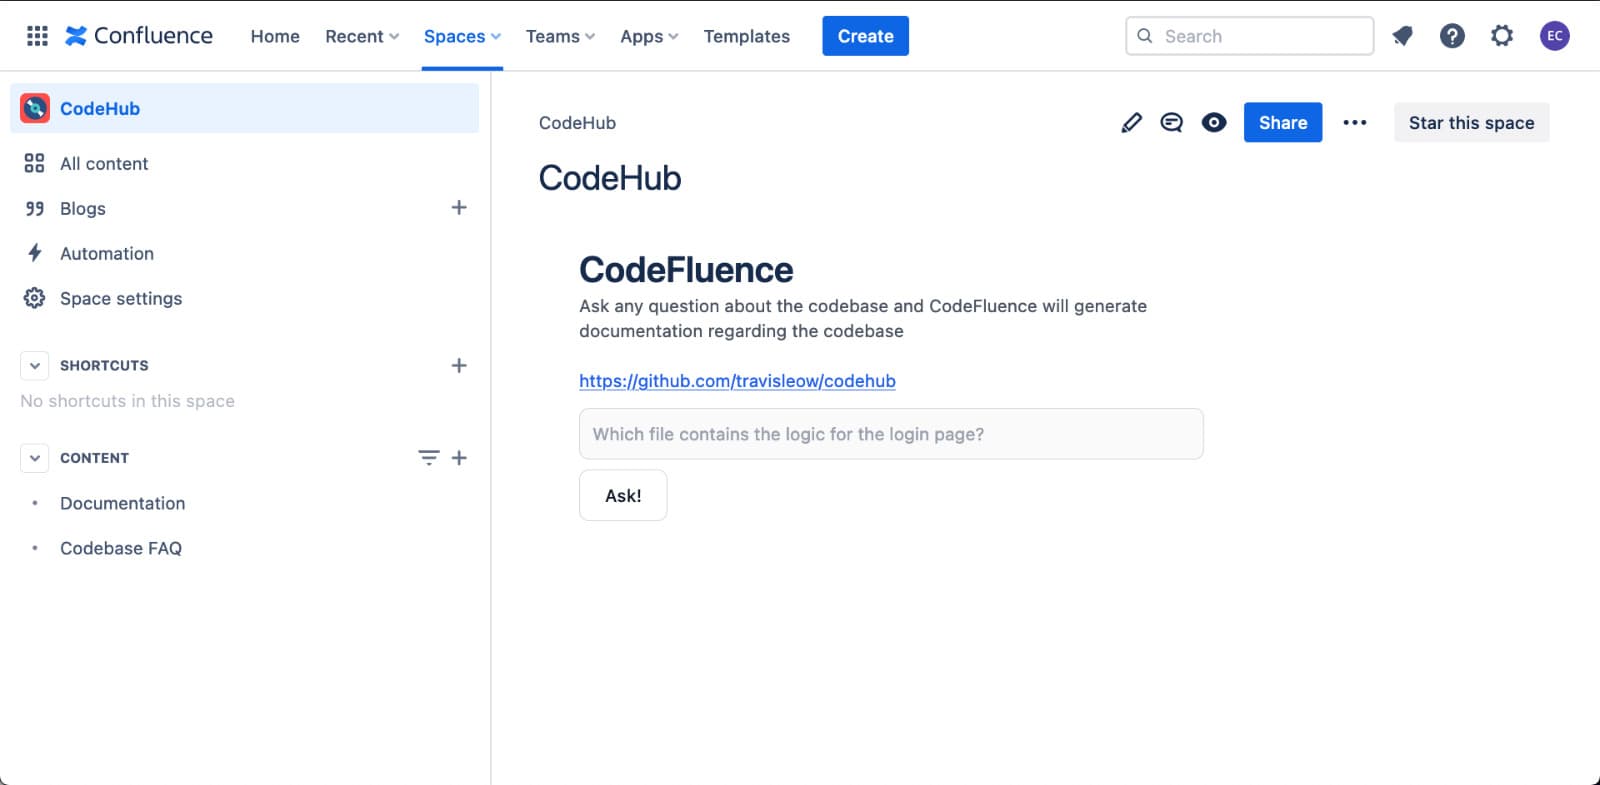Viewport: 1600px width, 785px height.
Task: Click the plus icon next to Blogs
Action: coord(459,208)
